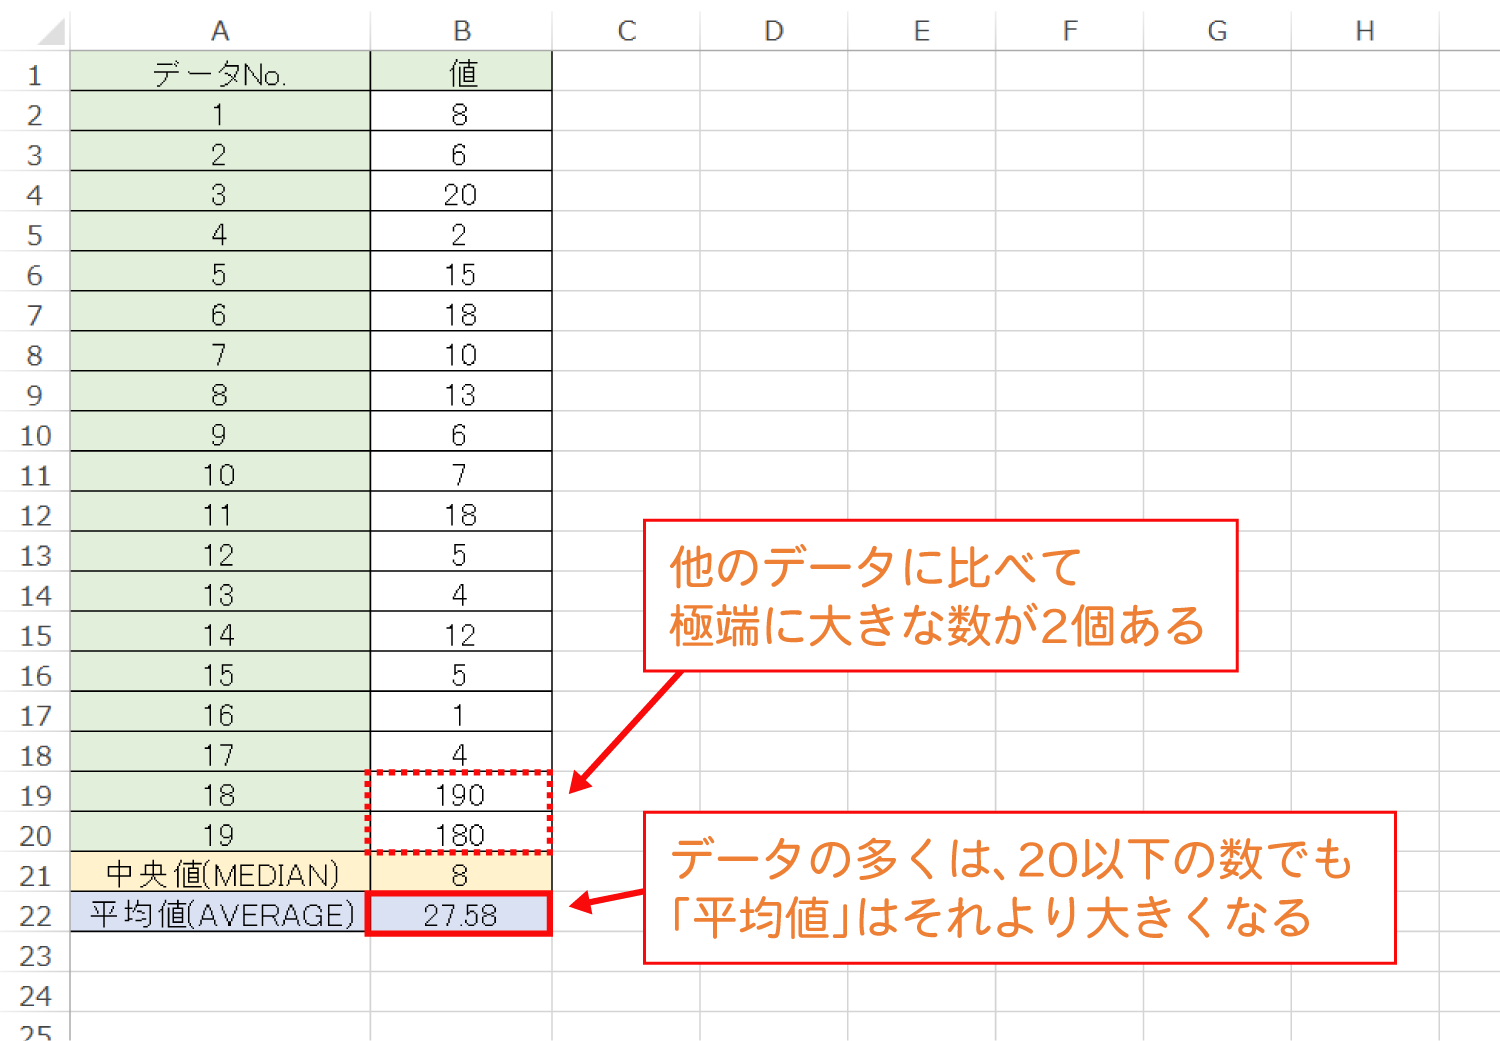Screen dimensions: 1500x1041
Task: Select column D header
Action: pyautogui.click(x=774, y=31)
